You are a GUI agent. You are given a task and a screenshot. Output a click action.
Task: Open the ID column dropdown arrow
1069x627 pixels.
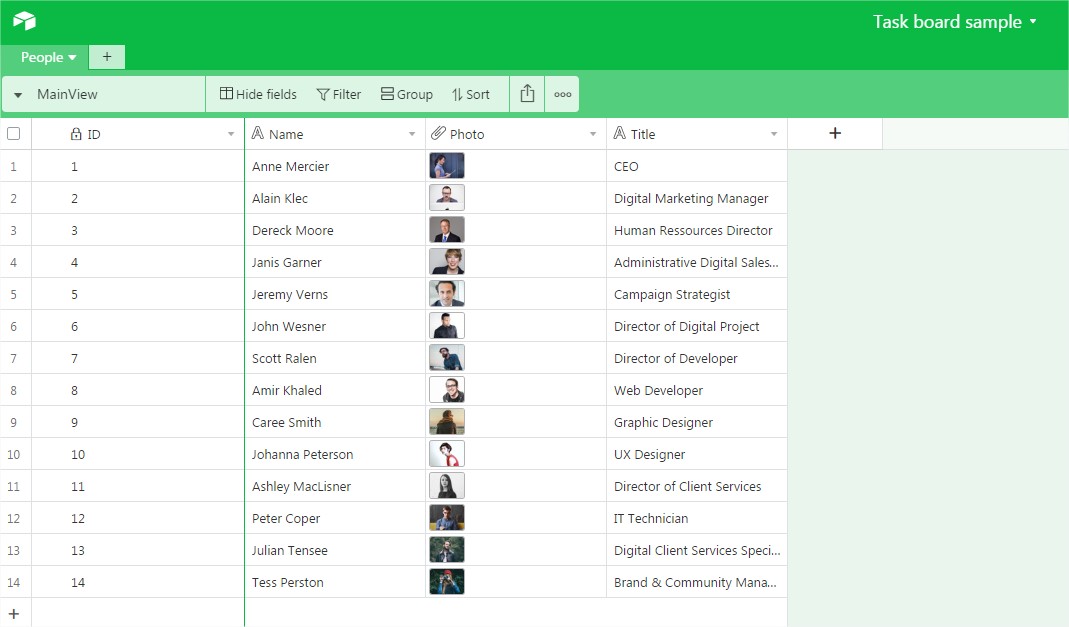[231, 134]
